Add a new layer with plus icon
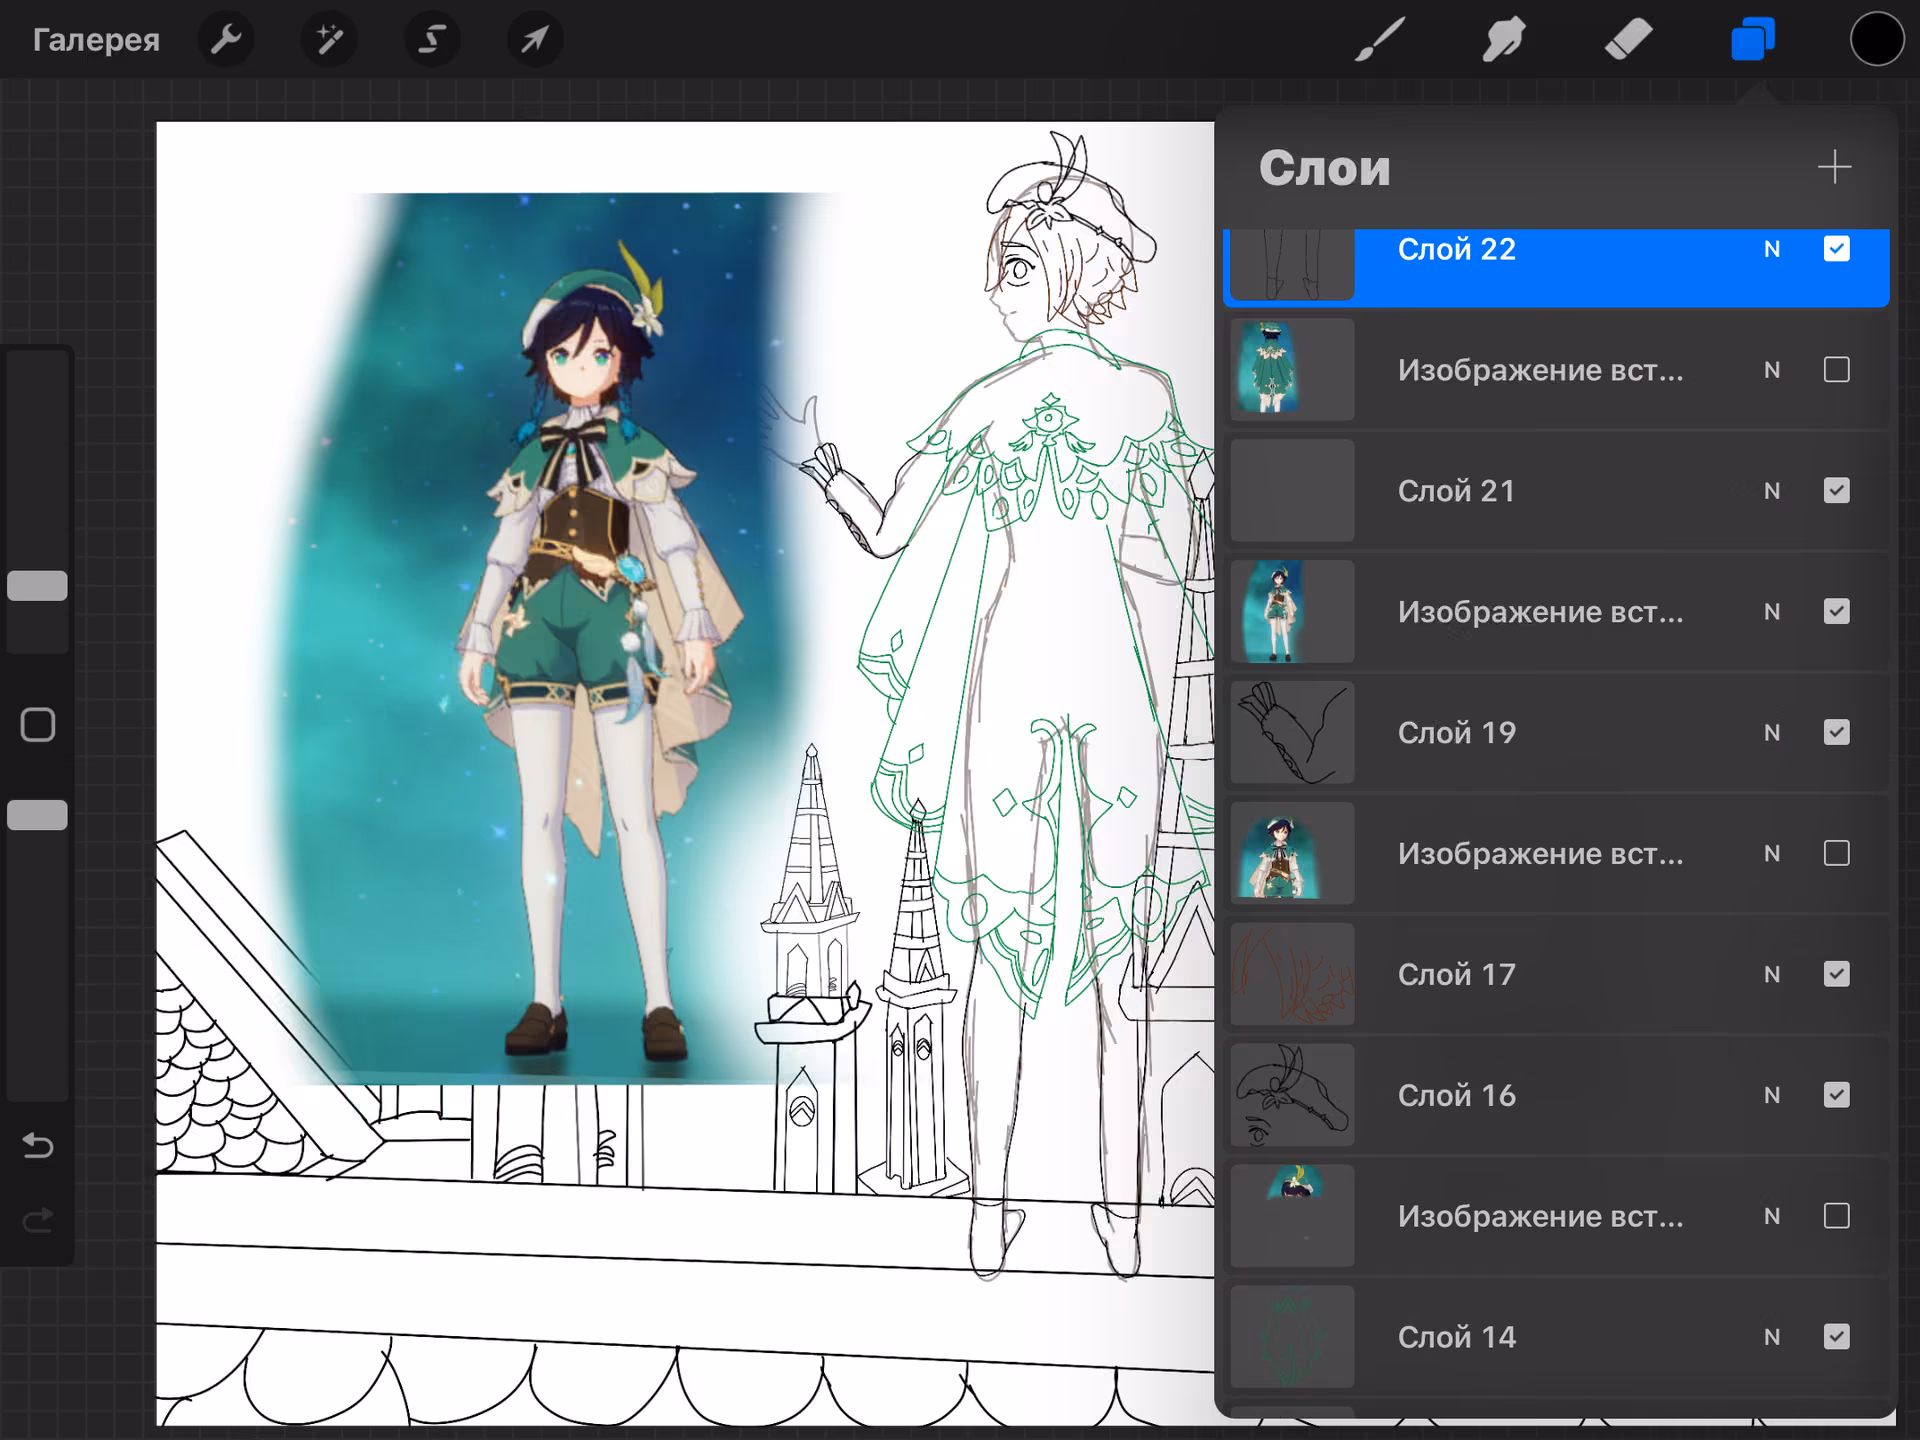The image size is (1920, 1440). [1835, 167]
